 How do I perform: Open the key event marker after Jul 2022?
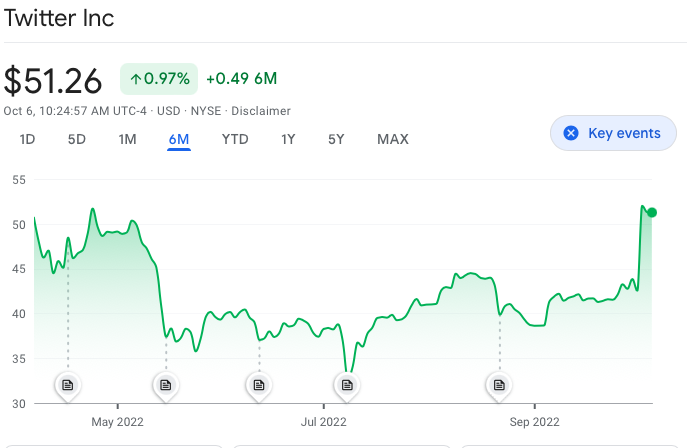coord(347,385)
